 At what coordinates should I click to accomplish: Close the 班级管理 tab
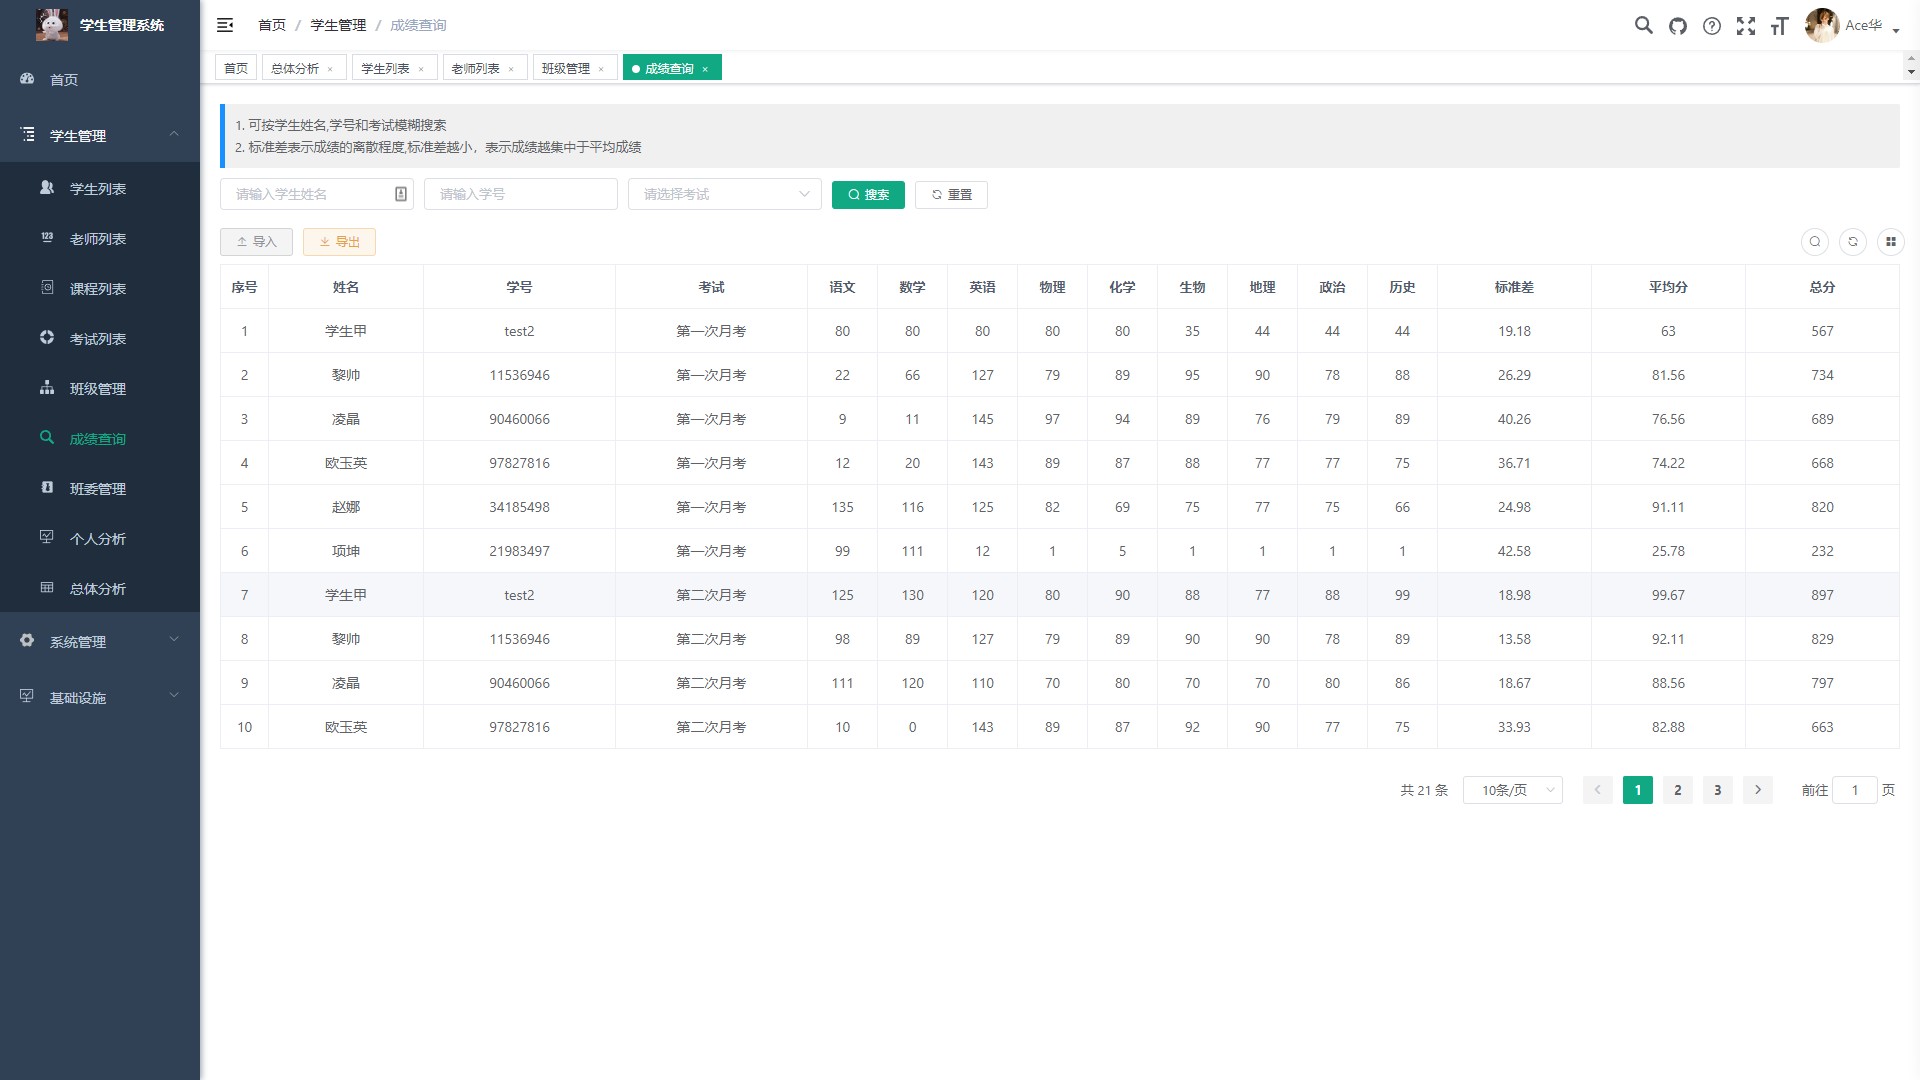[601, 69]
